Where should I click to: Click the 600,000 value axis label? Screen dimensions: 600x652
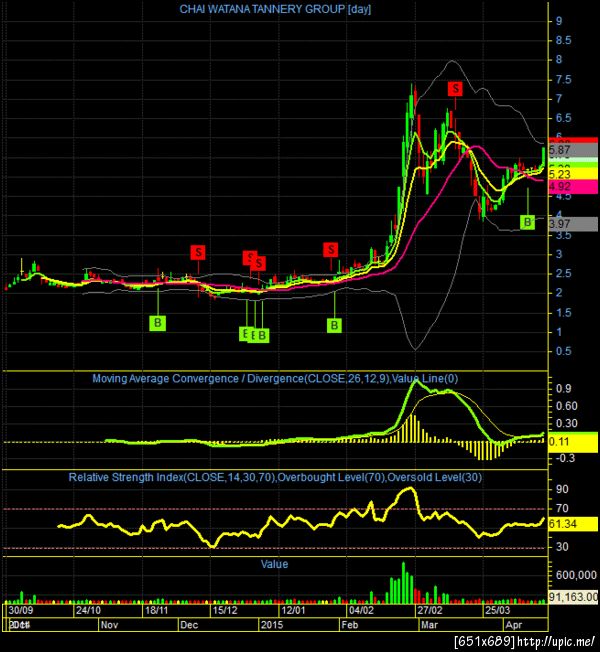tap(576, 575)
